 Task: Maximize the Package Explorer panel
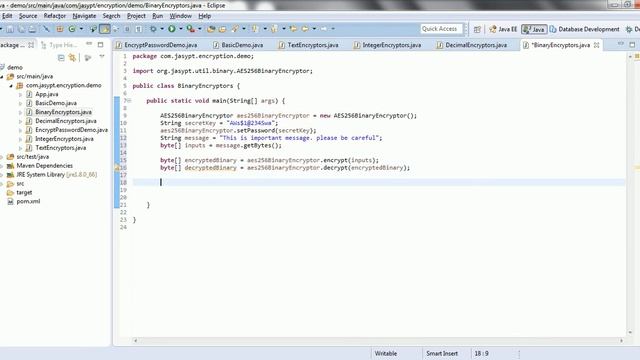(x=100, y=44)
